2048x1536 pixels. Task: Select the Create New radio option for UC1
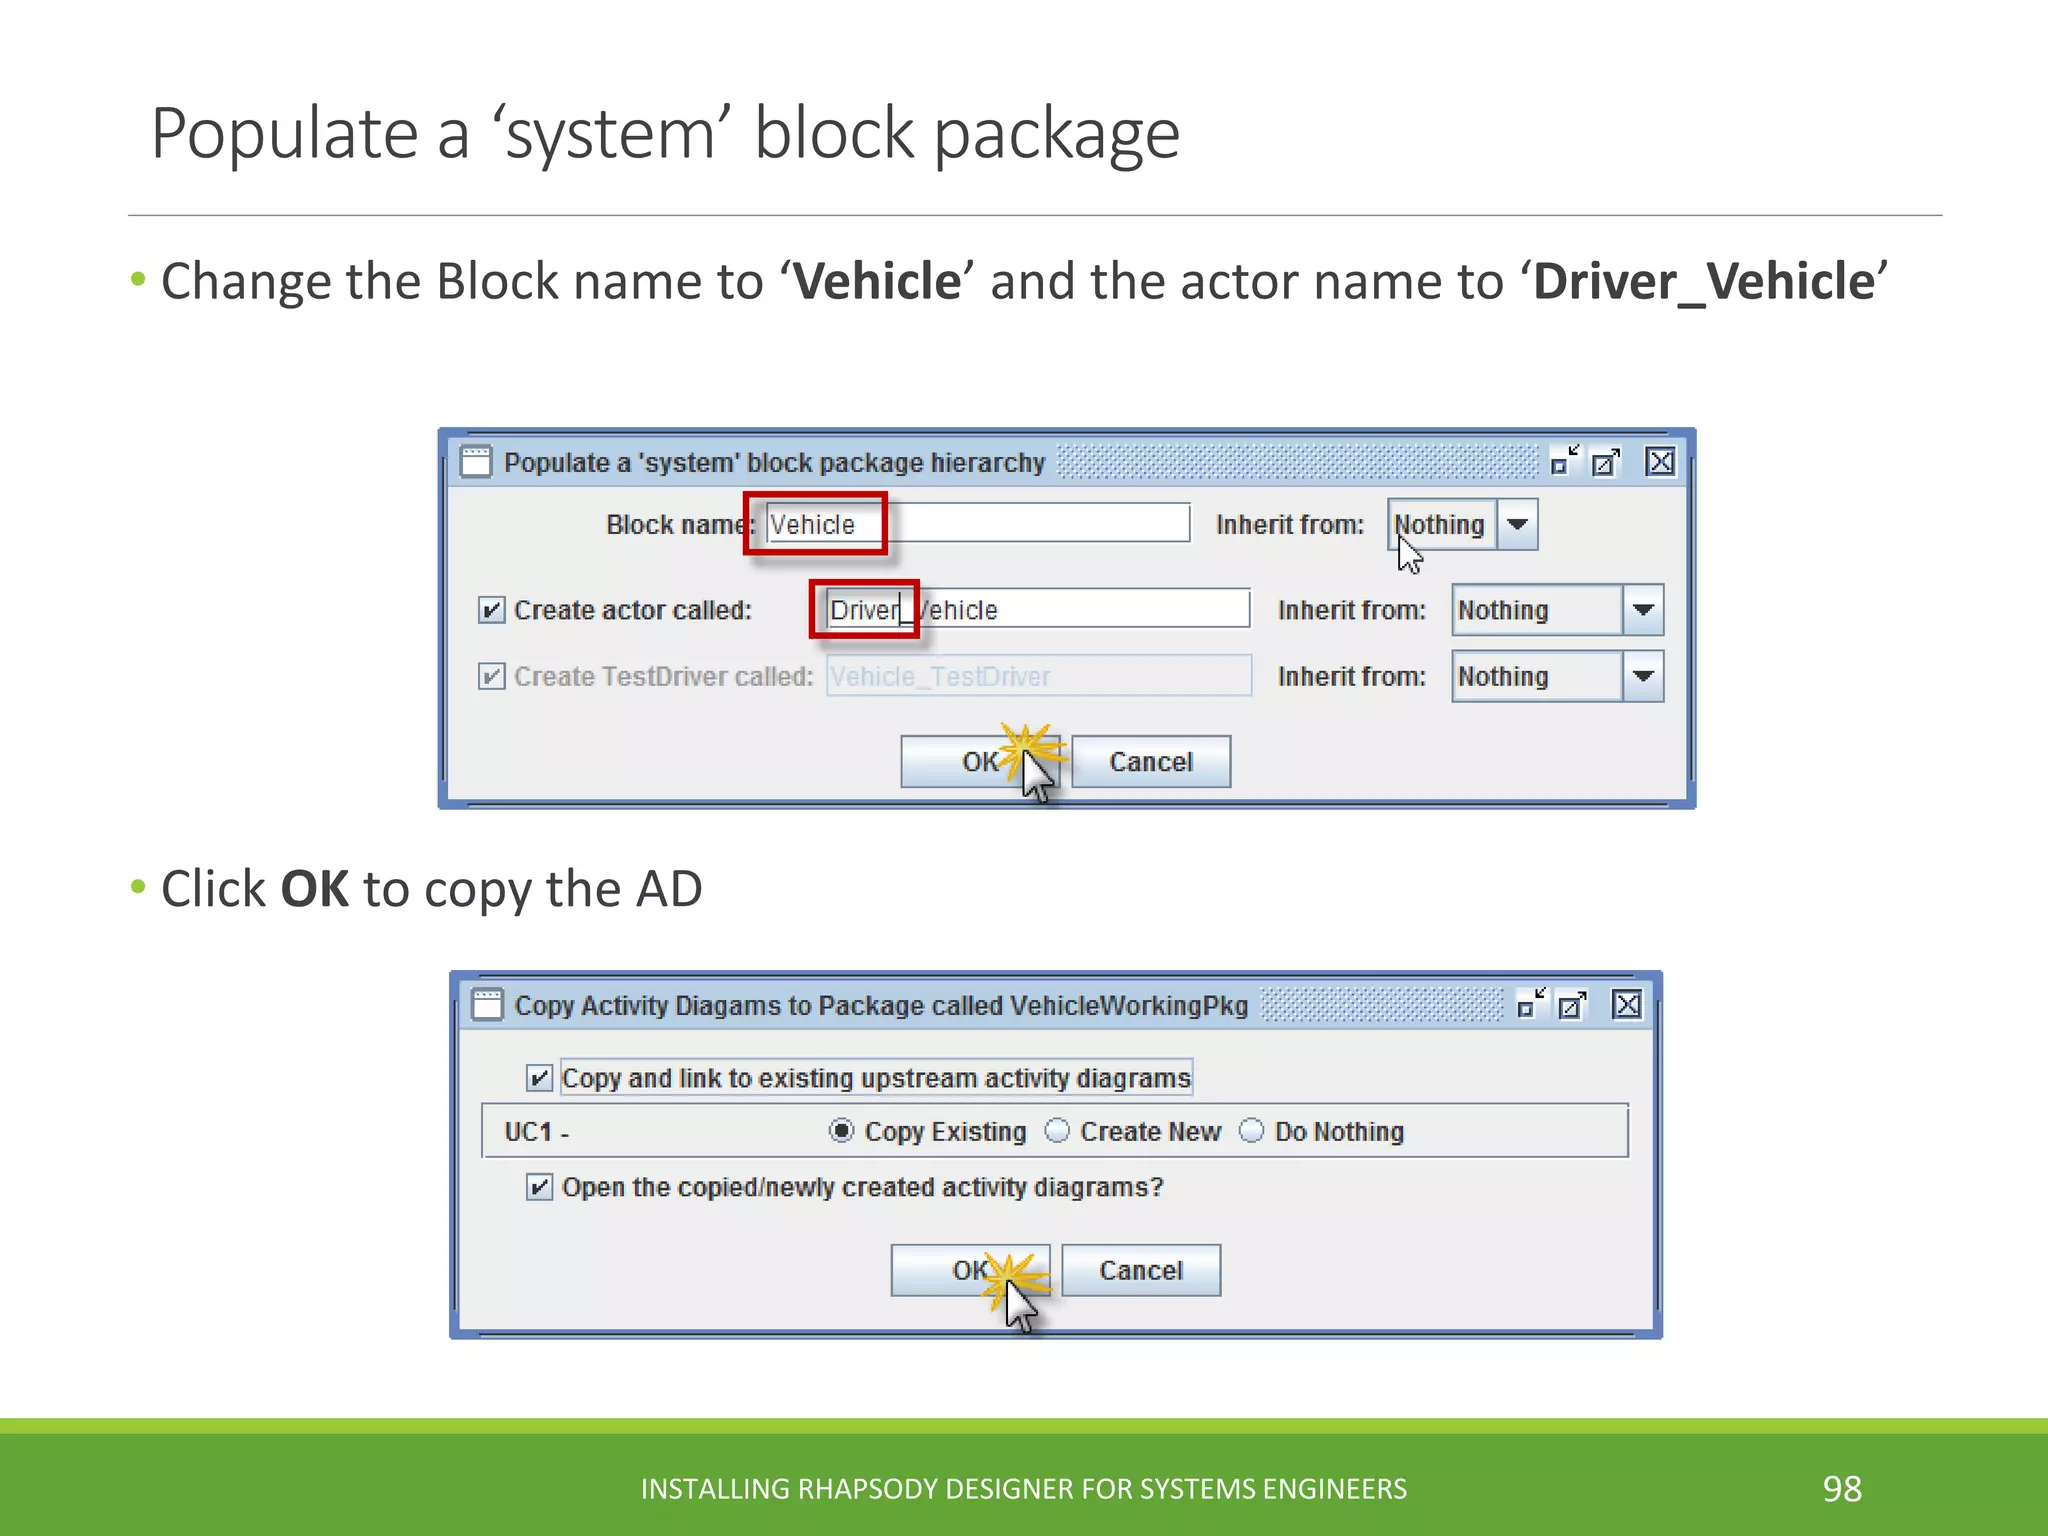(1057, 1131)
